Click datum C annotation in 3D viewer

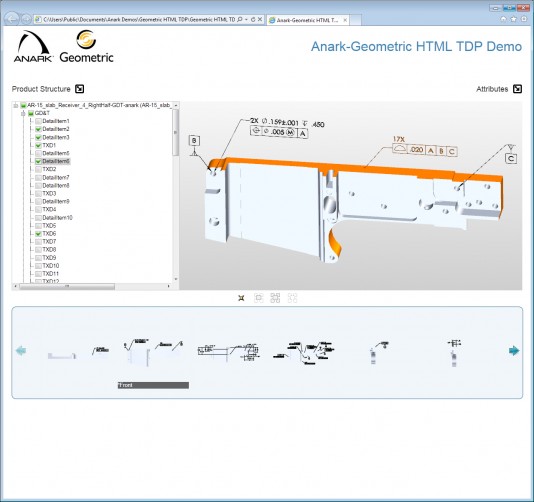click(511, 159)
